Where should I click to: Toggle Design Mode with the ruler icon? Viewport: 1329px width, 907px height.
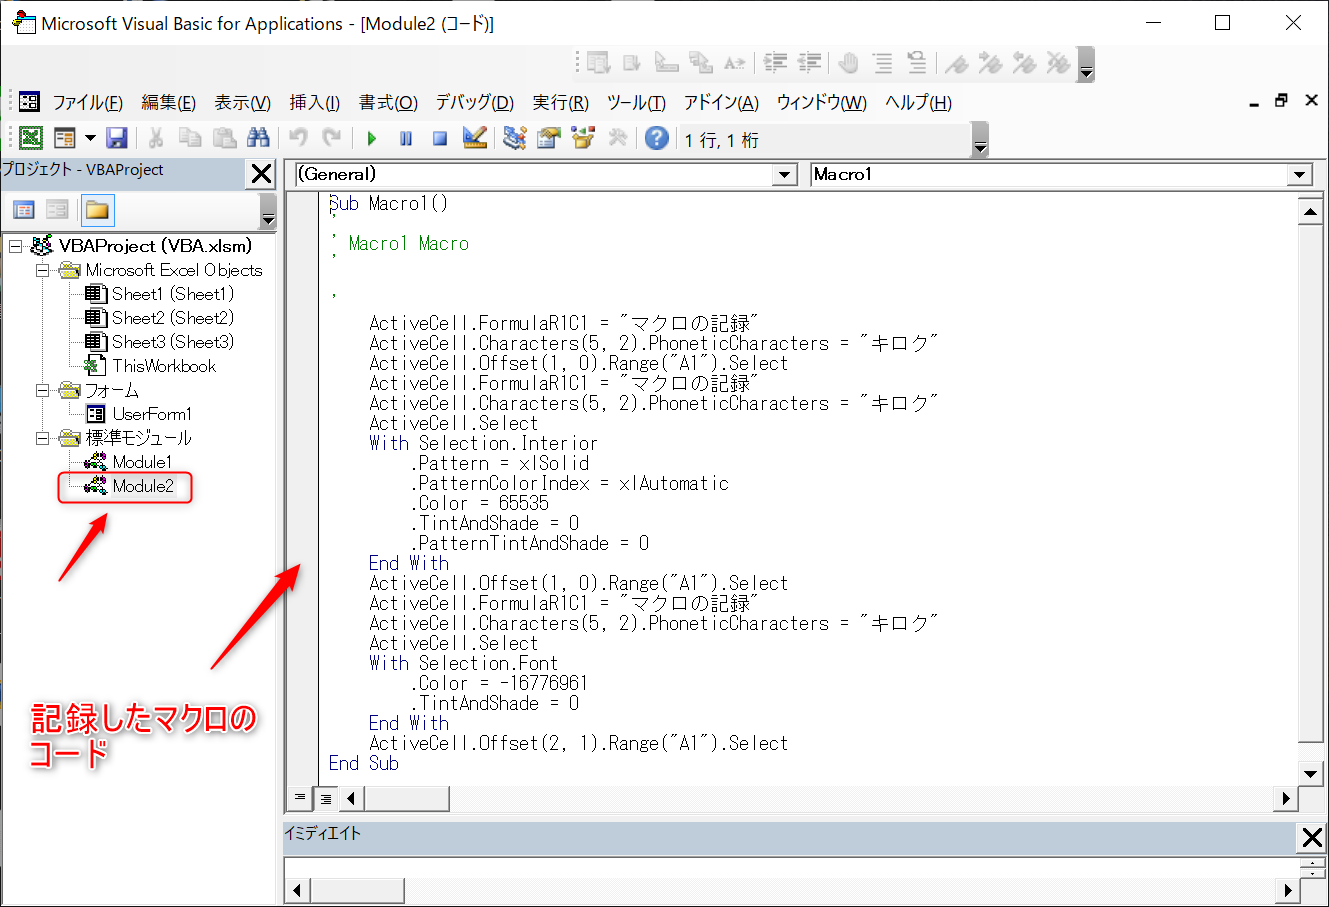click(x=475, y=138)
